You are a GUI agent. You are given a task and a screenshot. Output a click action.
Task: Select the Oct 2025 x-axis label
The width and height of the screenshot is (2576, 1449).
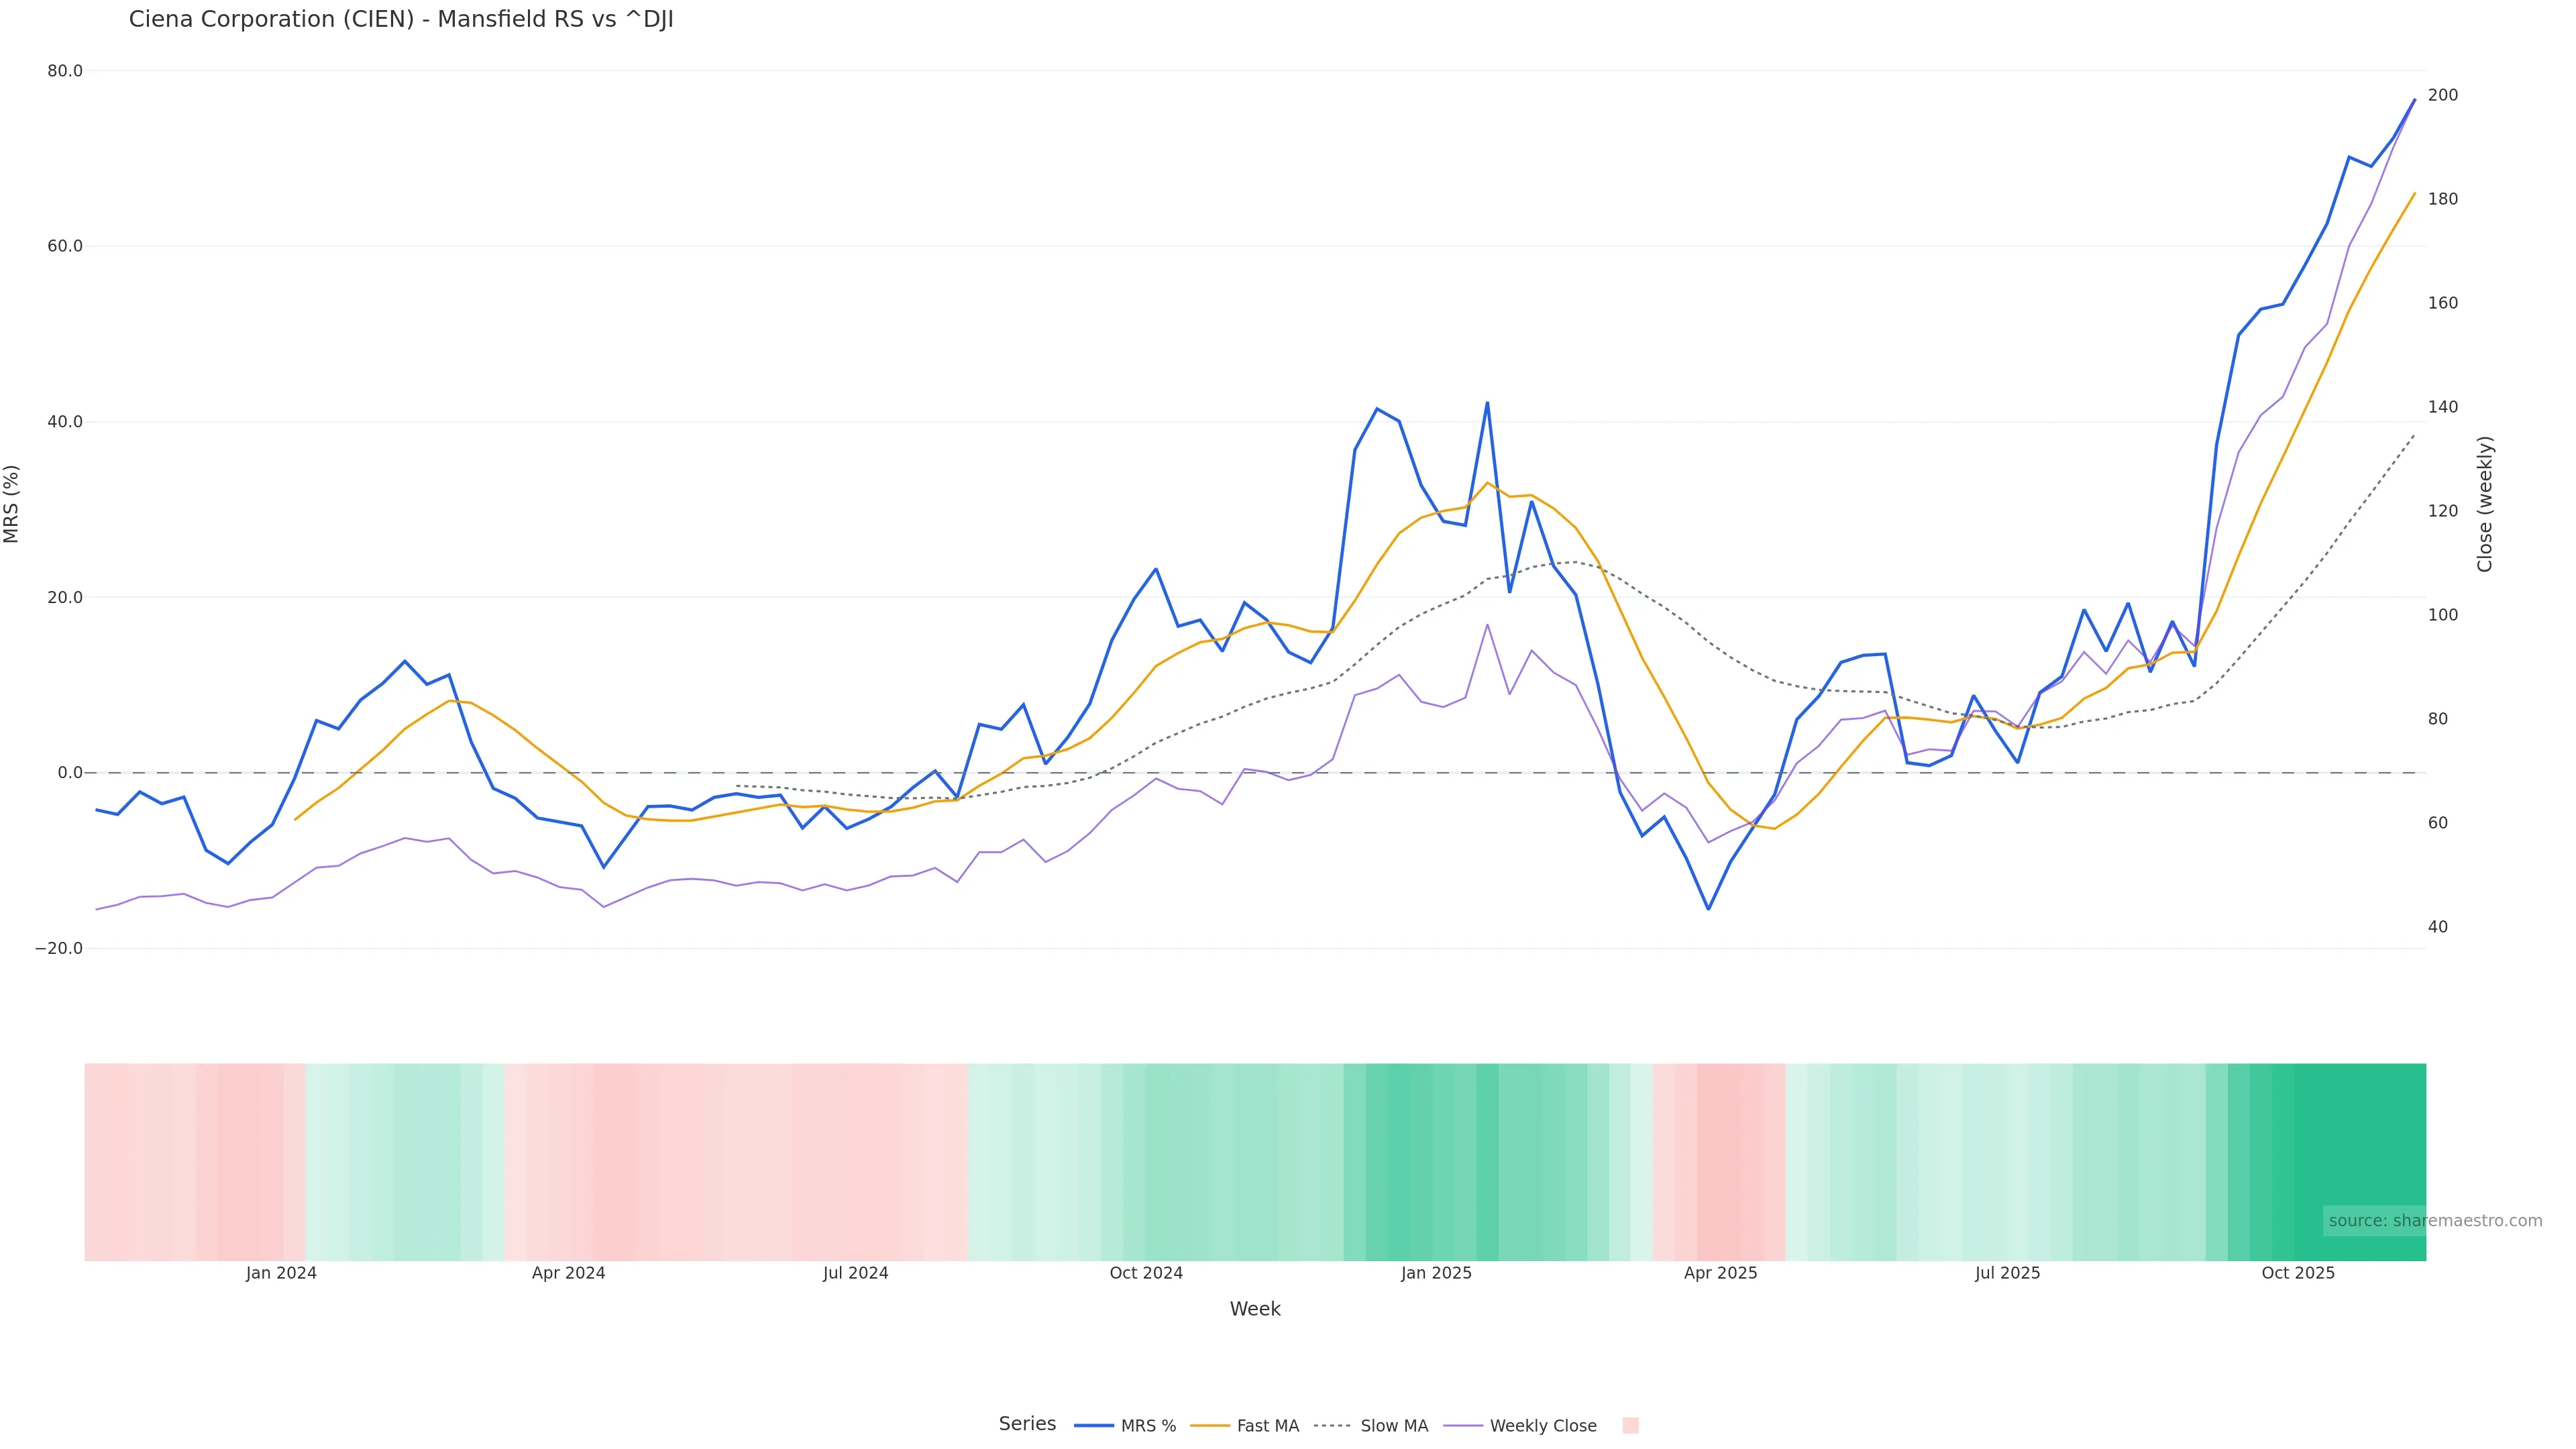pyautogui.click(x=2298, y=1273)
